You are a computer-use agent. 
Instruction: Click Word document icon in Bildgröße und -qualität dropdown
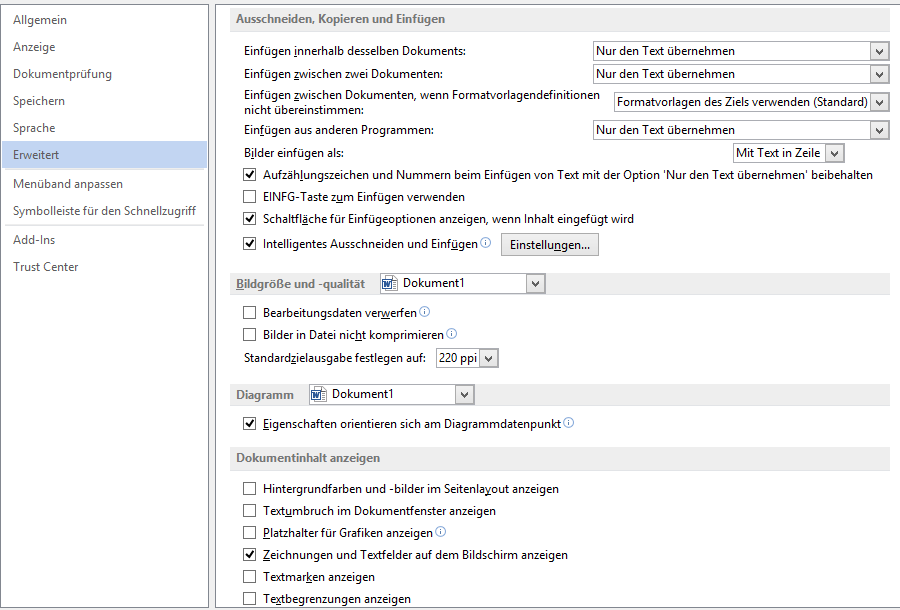click(390, 284)
